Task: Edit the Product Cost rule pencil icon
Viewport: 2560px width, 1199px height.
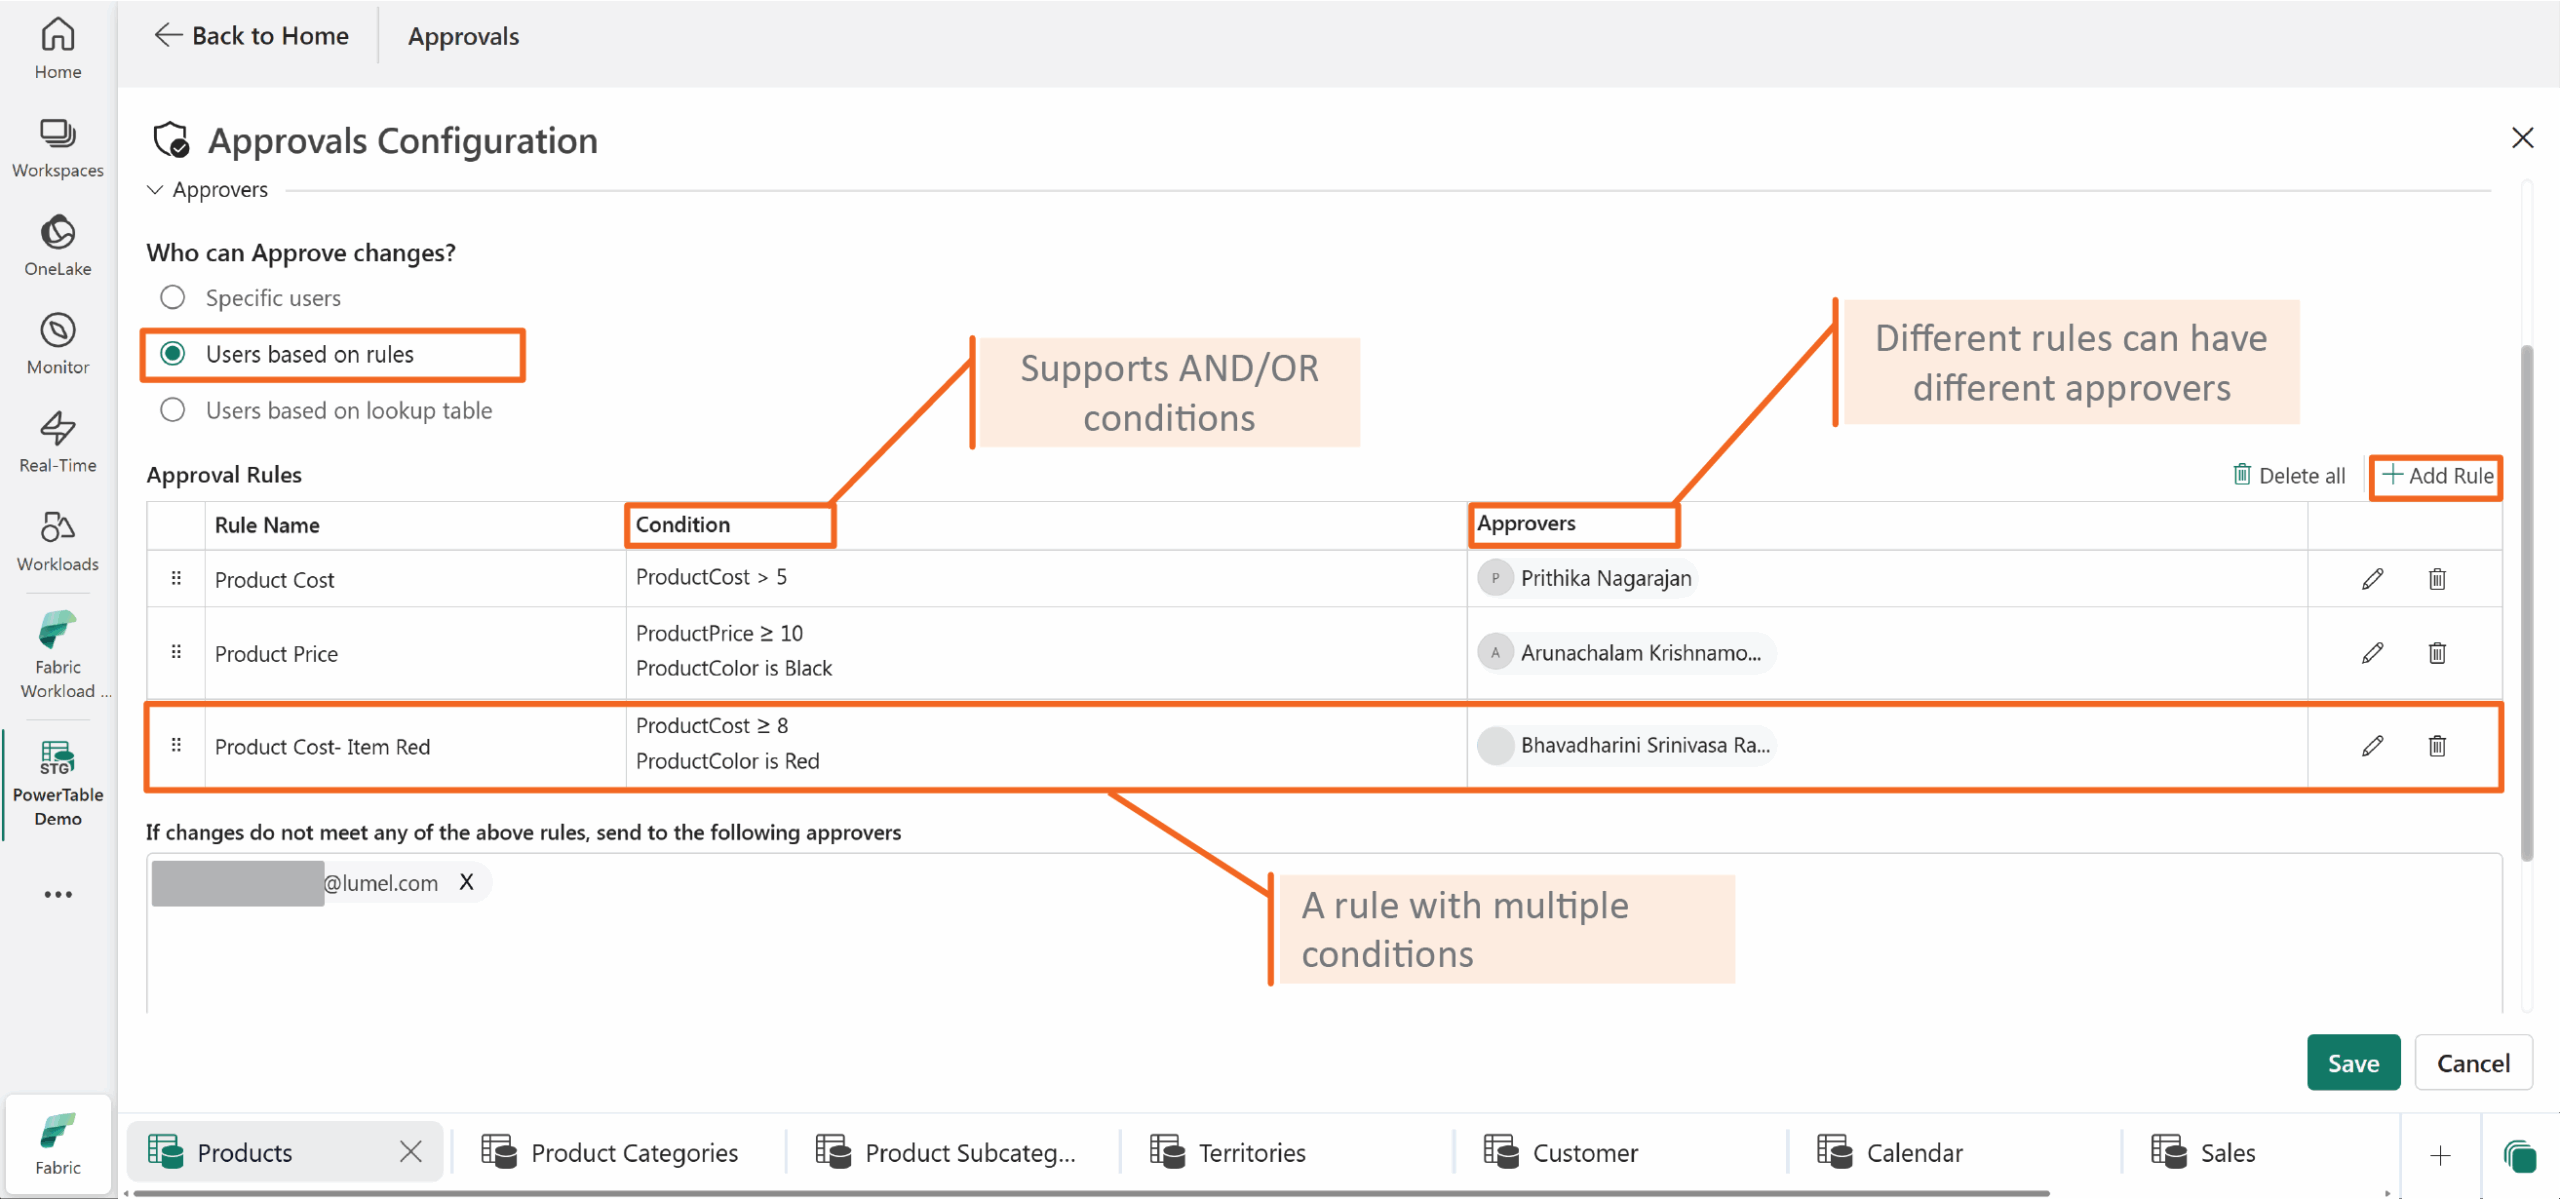Action: coord(2372,579)
